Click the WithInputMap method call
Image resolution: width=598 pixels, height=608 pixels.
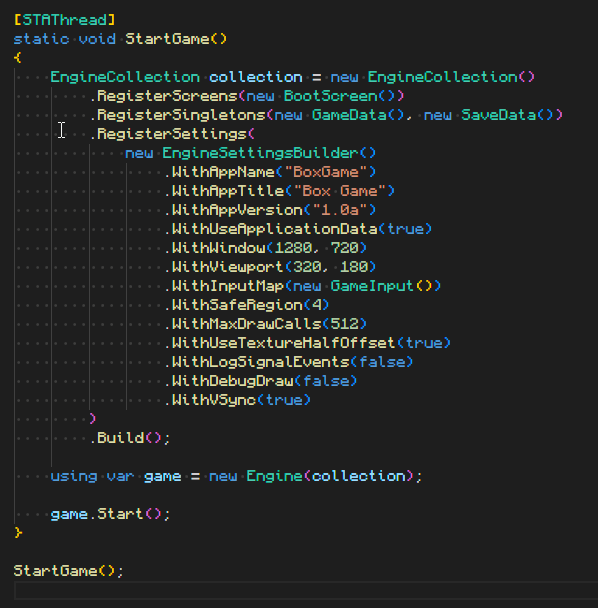[x=228, y=286]
